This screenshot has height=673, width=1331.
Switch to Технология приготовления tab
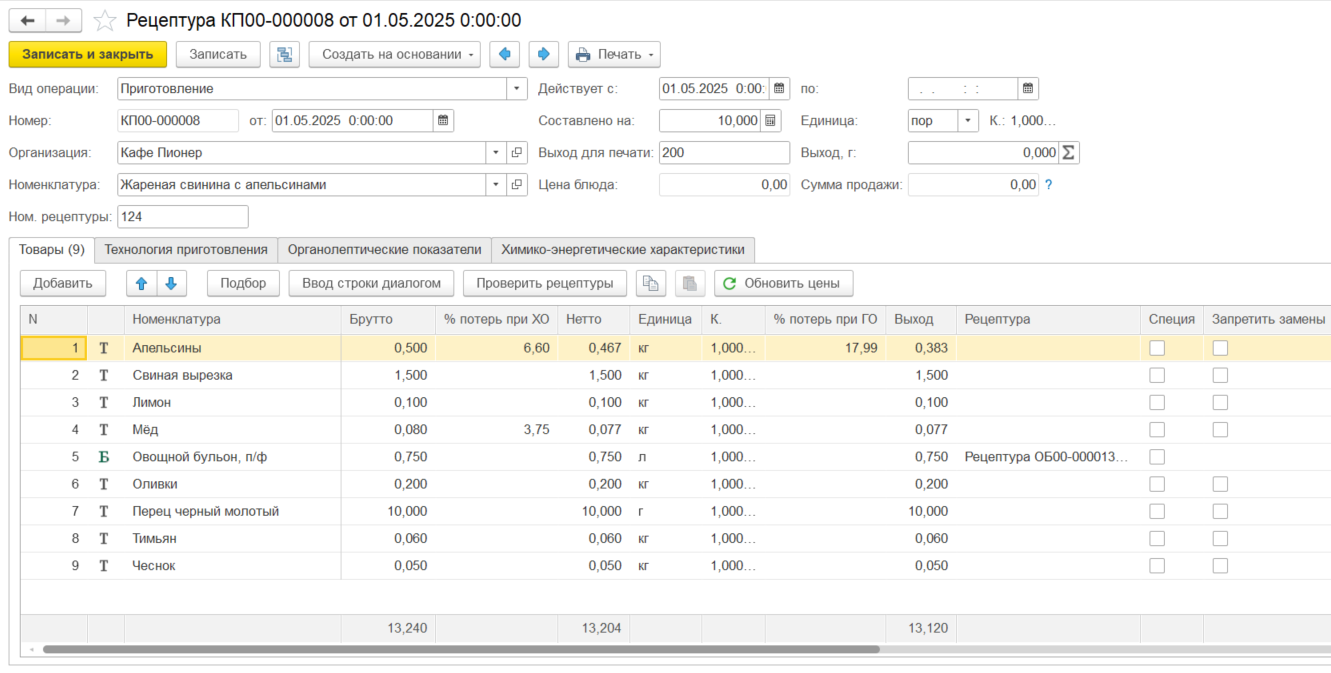186,249
